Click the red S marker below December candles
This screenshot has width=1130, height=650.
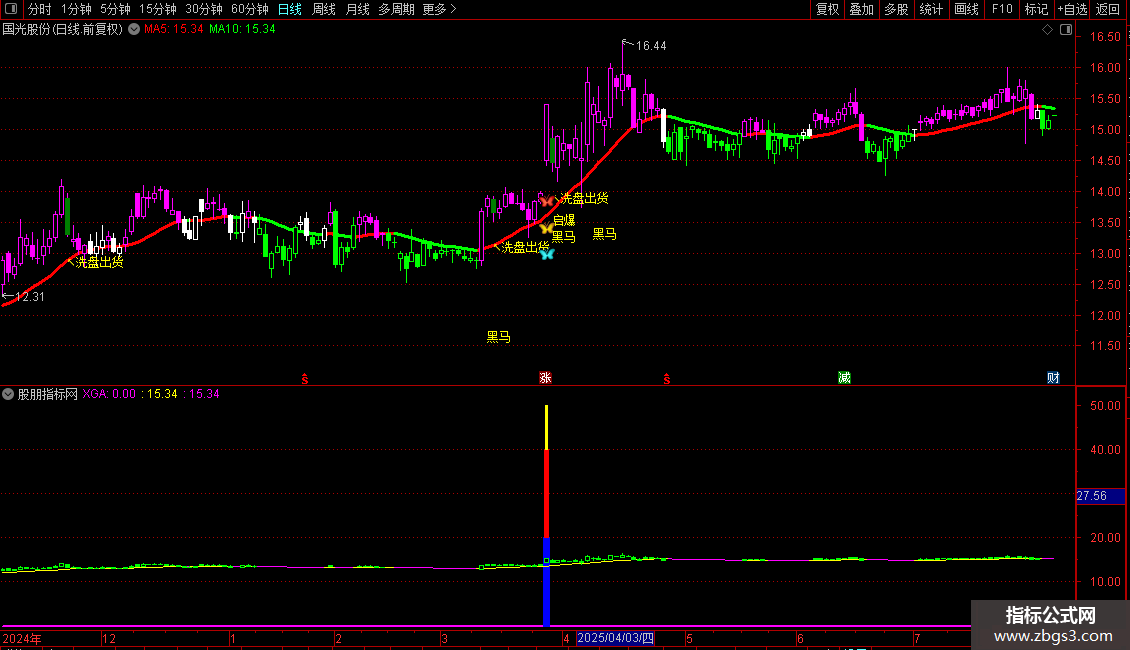(305, 379)
